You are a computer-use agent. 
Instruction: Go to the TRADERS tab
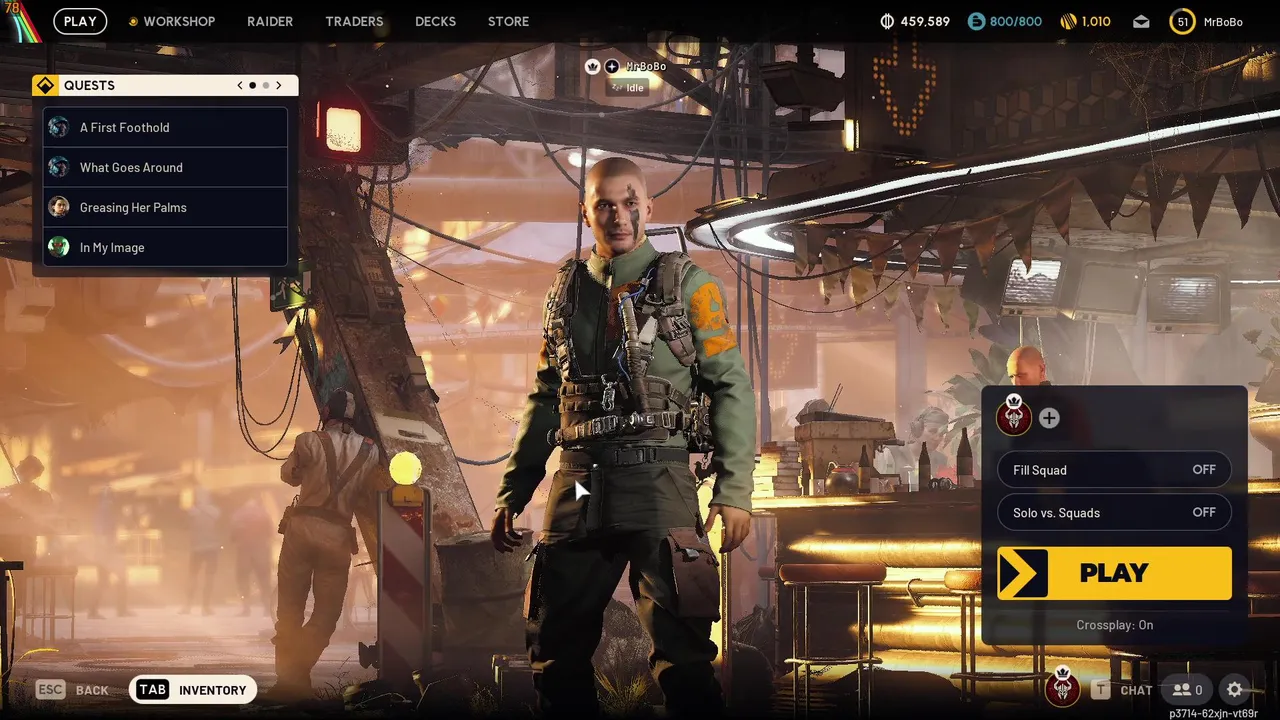tap(354, 21)
